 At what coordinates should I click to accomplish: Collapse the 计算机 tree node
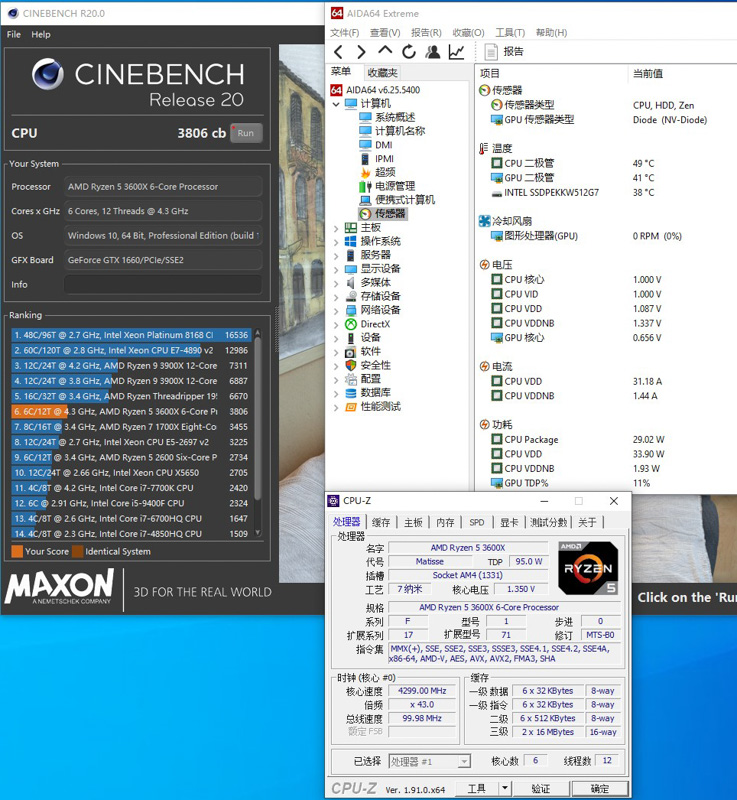[x=336, y=104]
